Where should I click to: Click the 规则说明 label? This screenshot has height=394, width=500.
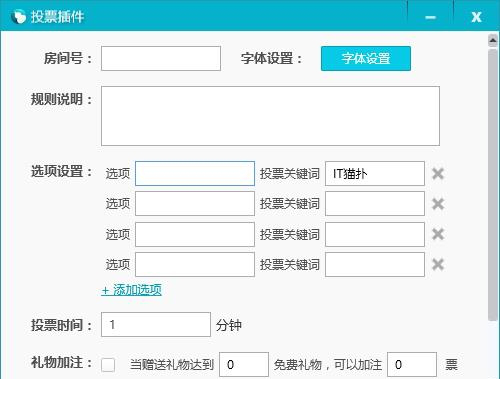click(61, 99)
